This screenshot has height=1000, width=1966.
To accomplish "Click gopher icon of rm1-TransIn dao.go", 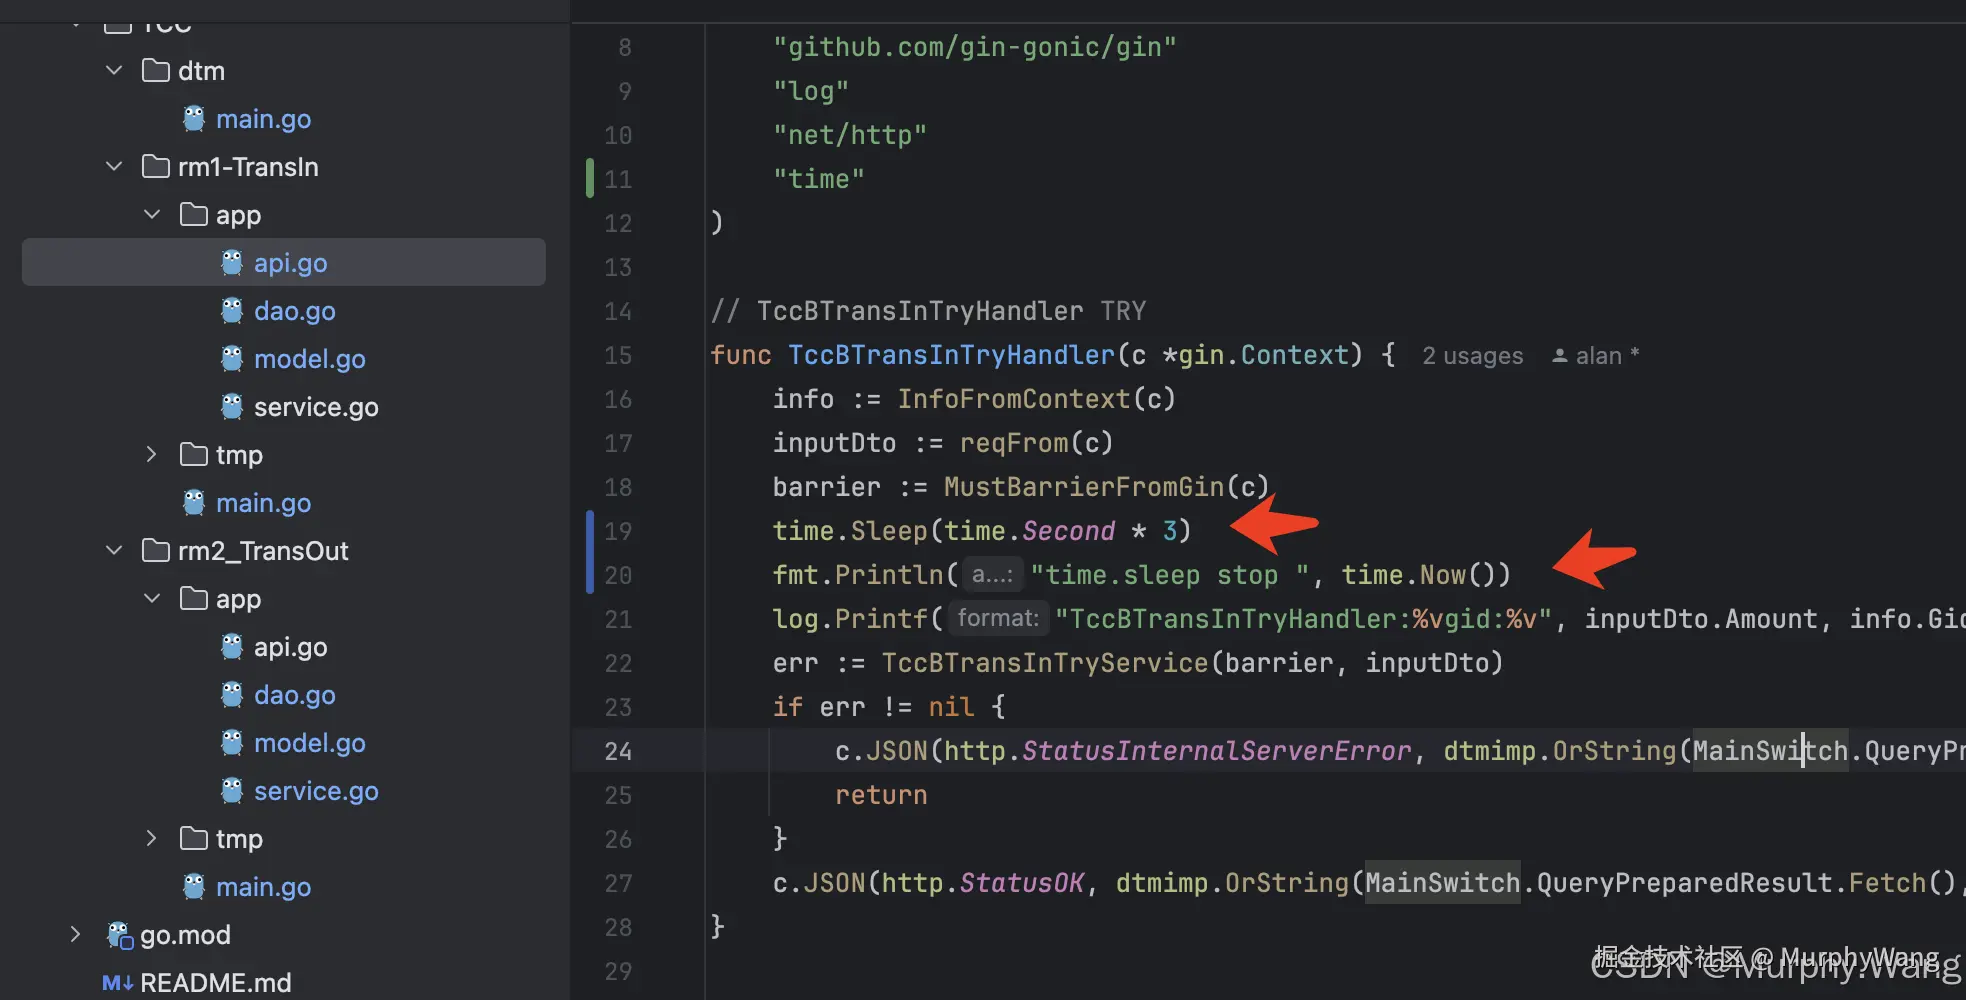I will (x=232, y=311).
